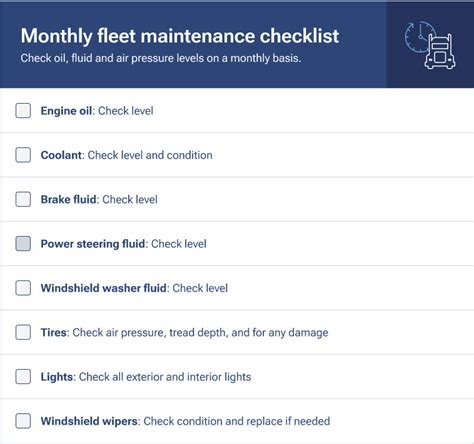The height and width of the screenshot is (444, 474).
Task: Select the Tires item description
Action: [x=184, y=332]
